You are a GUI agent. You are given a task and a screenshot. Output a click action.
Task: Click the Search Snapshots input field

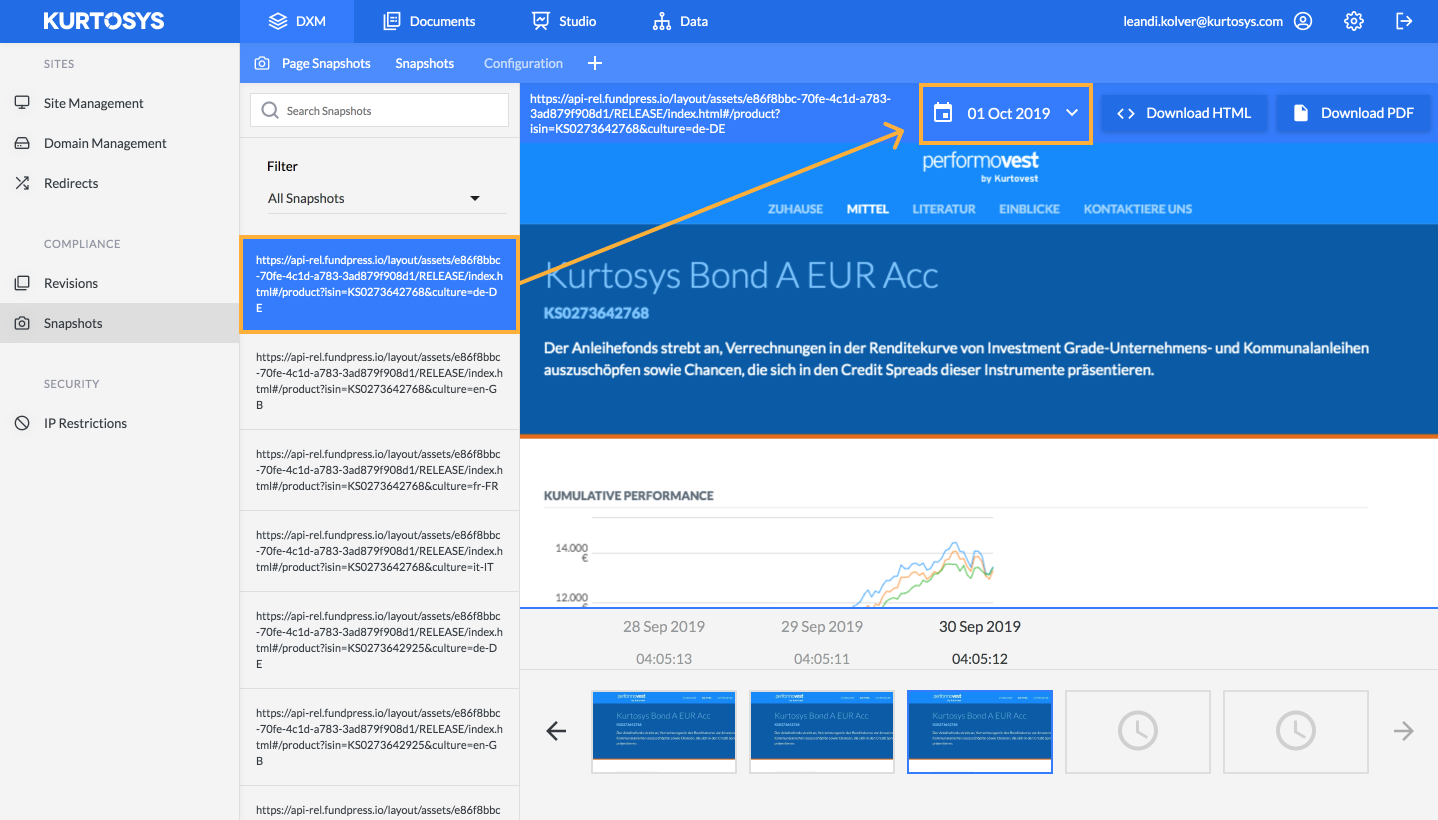point(379,111)
